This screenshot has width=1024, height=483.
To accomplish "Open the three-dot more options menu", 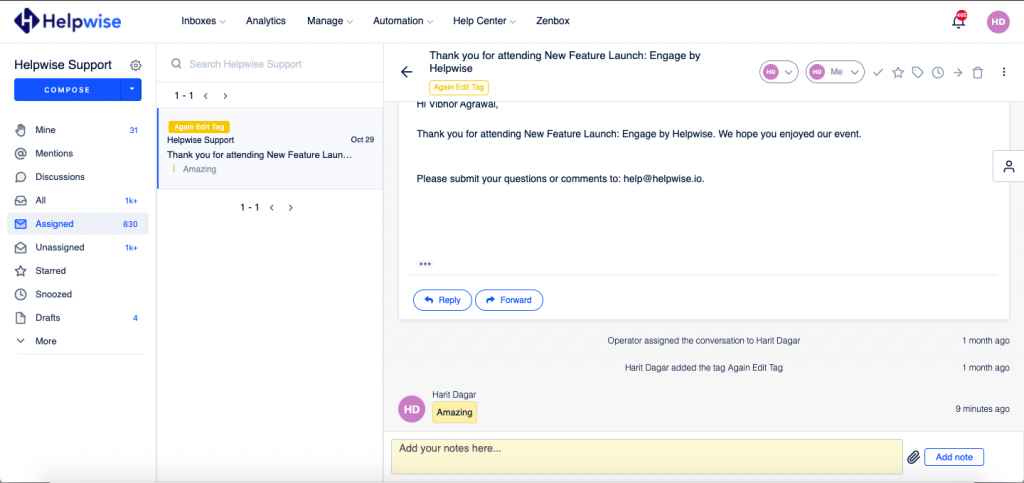I will coord(1004,72).
